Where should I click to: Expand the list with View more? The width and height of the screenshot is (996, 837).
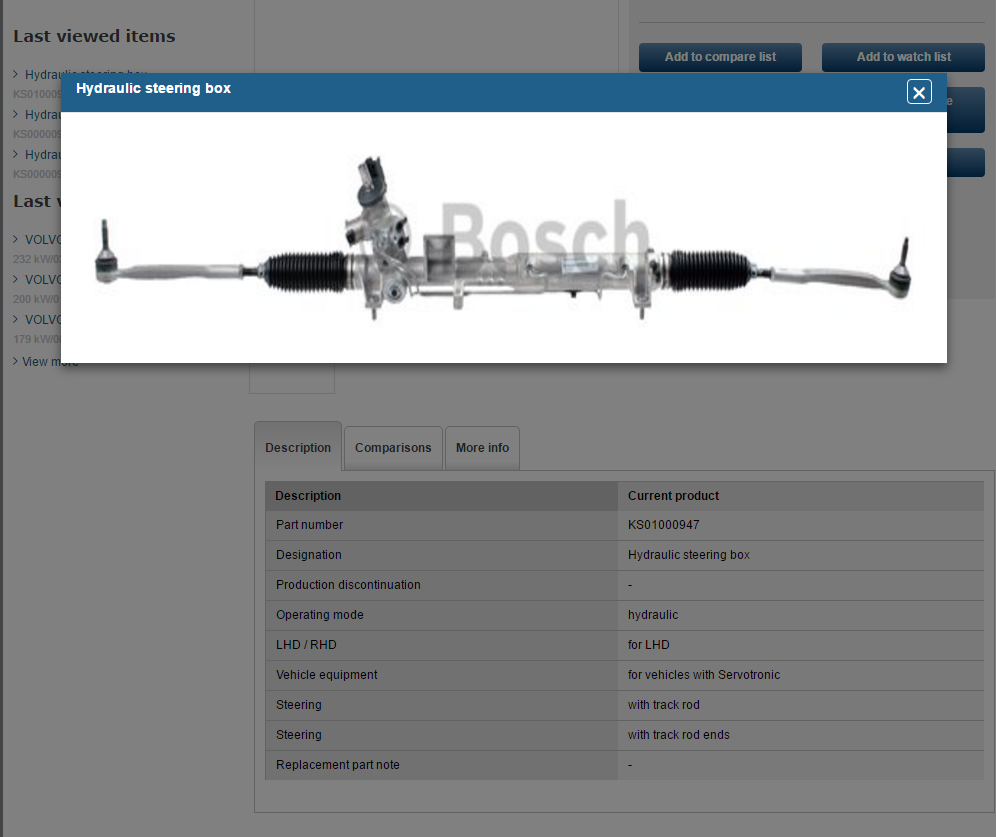[x=49, y=362]
